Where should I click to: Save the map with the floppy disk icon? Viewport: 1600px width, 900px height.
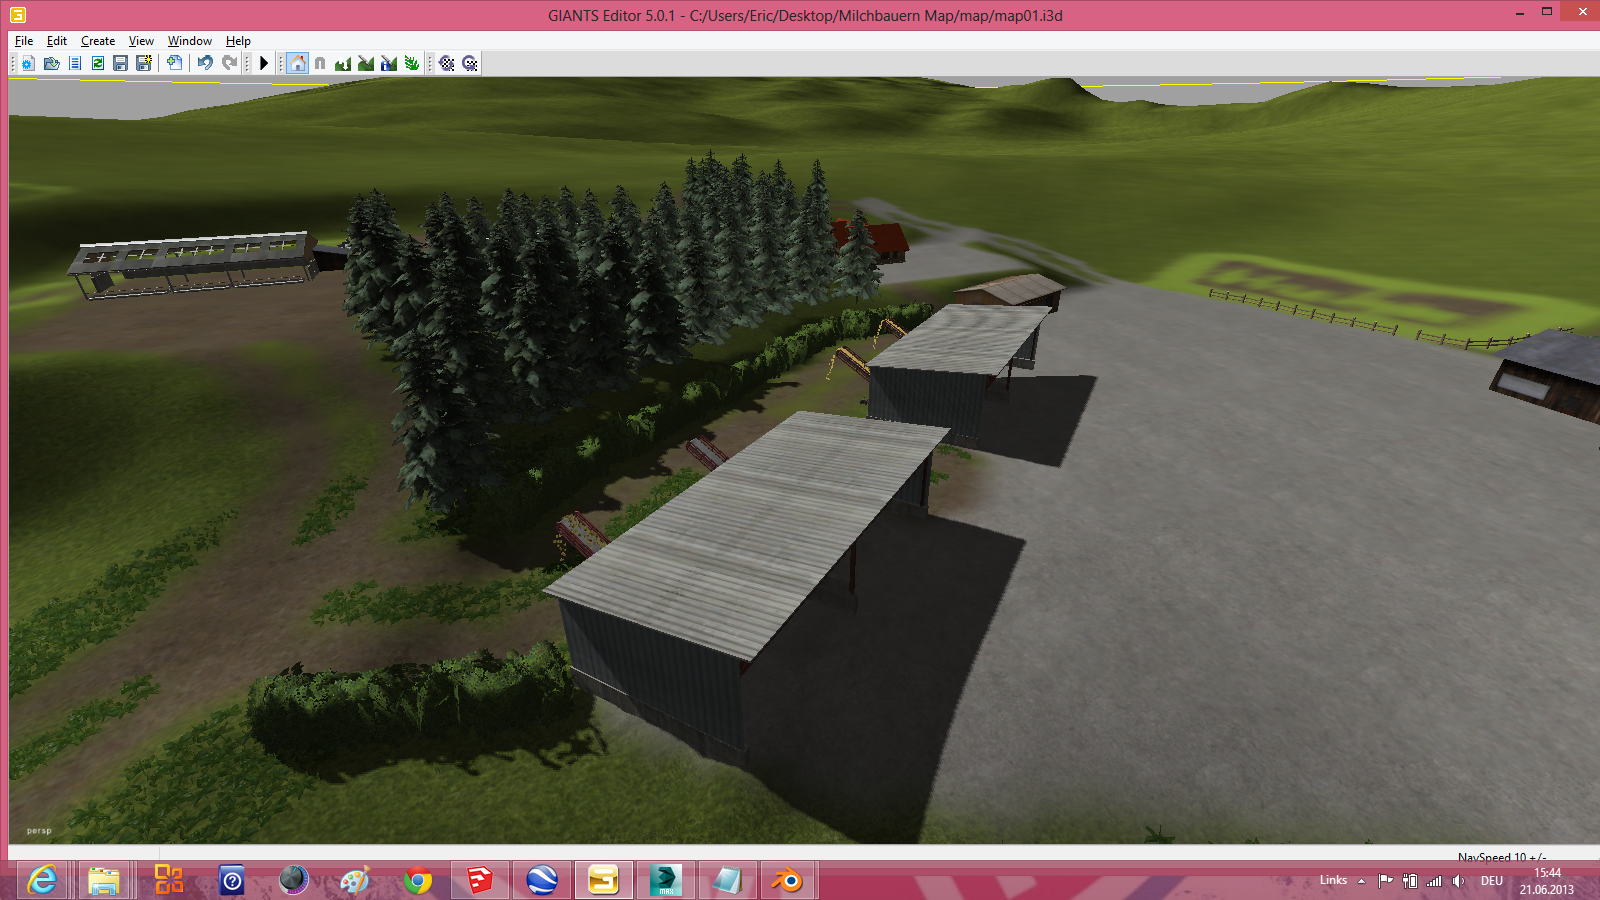click(120, 63)
